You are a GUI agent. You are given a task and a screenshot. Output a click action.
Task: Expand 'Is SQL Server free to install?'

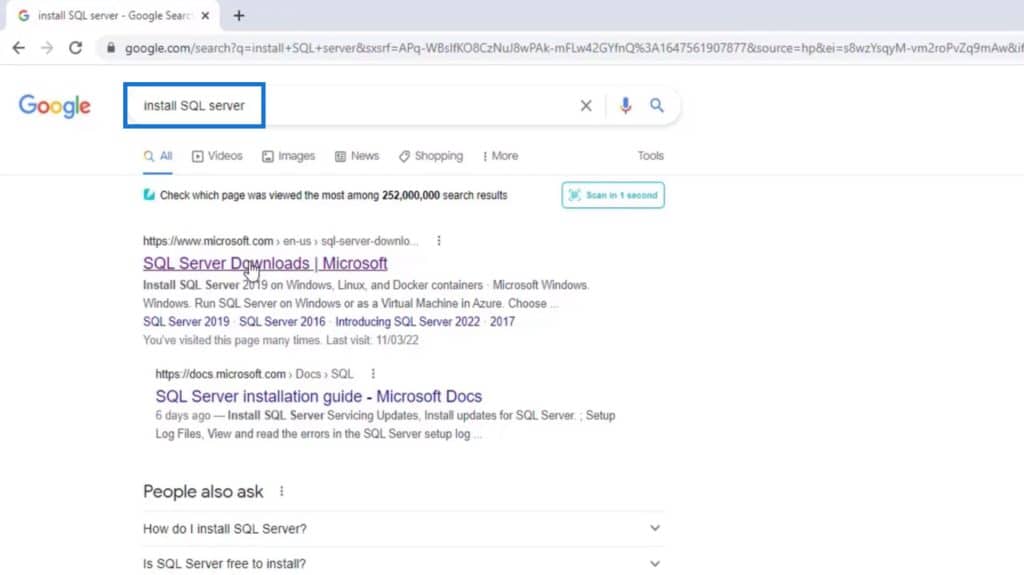(403, 563)
